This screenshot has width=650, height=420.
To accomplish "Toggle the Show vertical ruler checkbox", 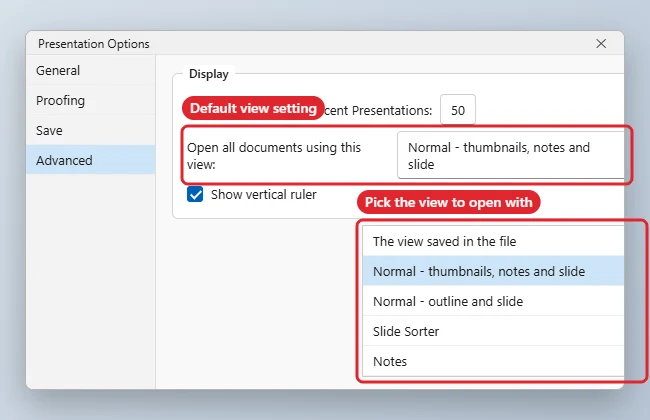I will coord(195,194).
